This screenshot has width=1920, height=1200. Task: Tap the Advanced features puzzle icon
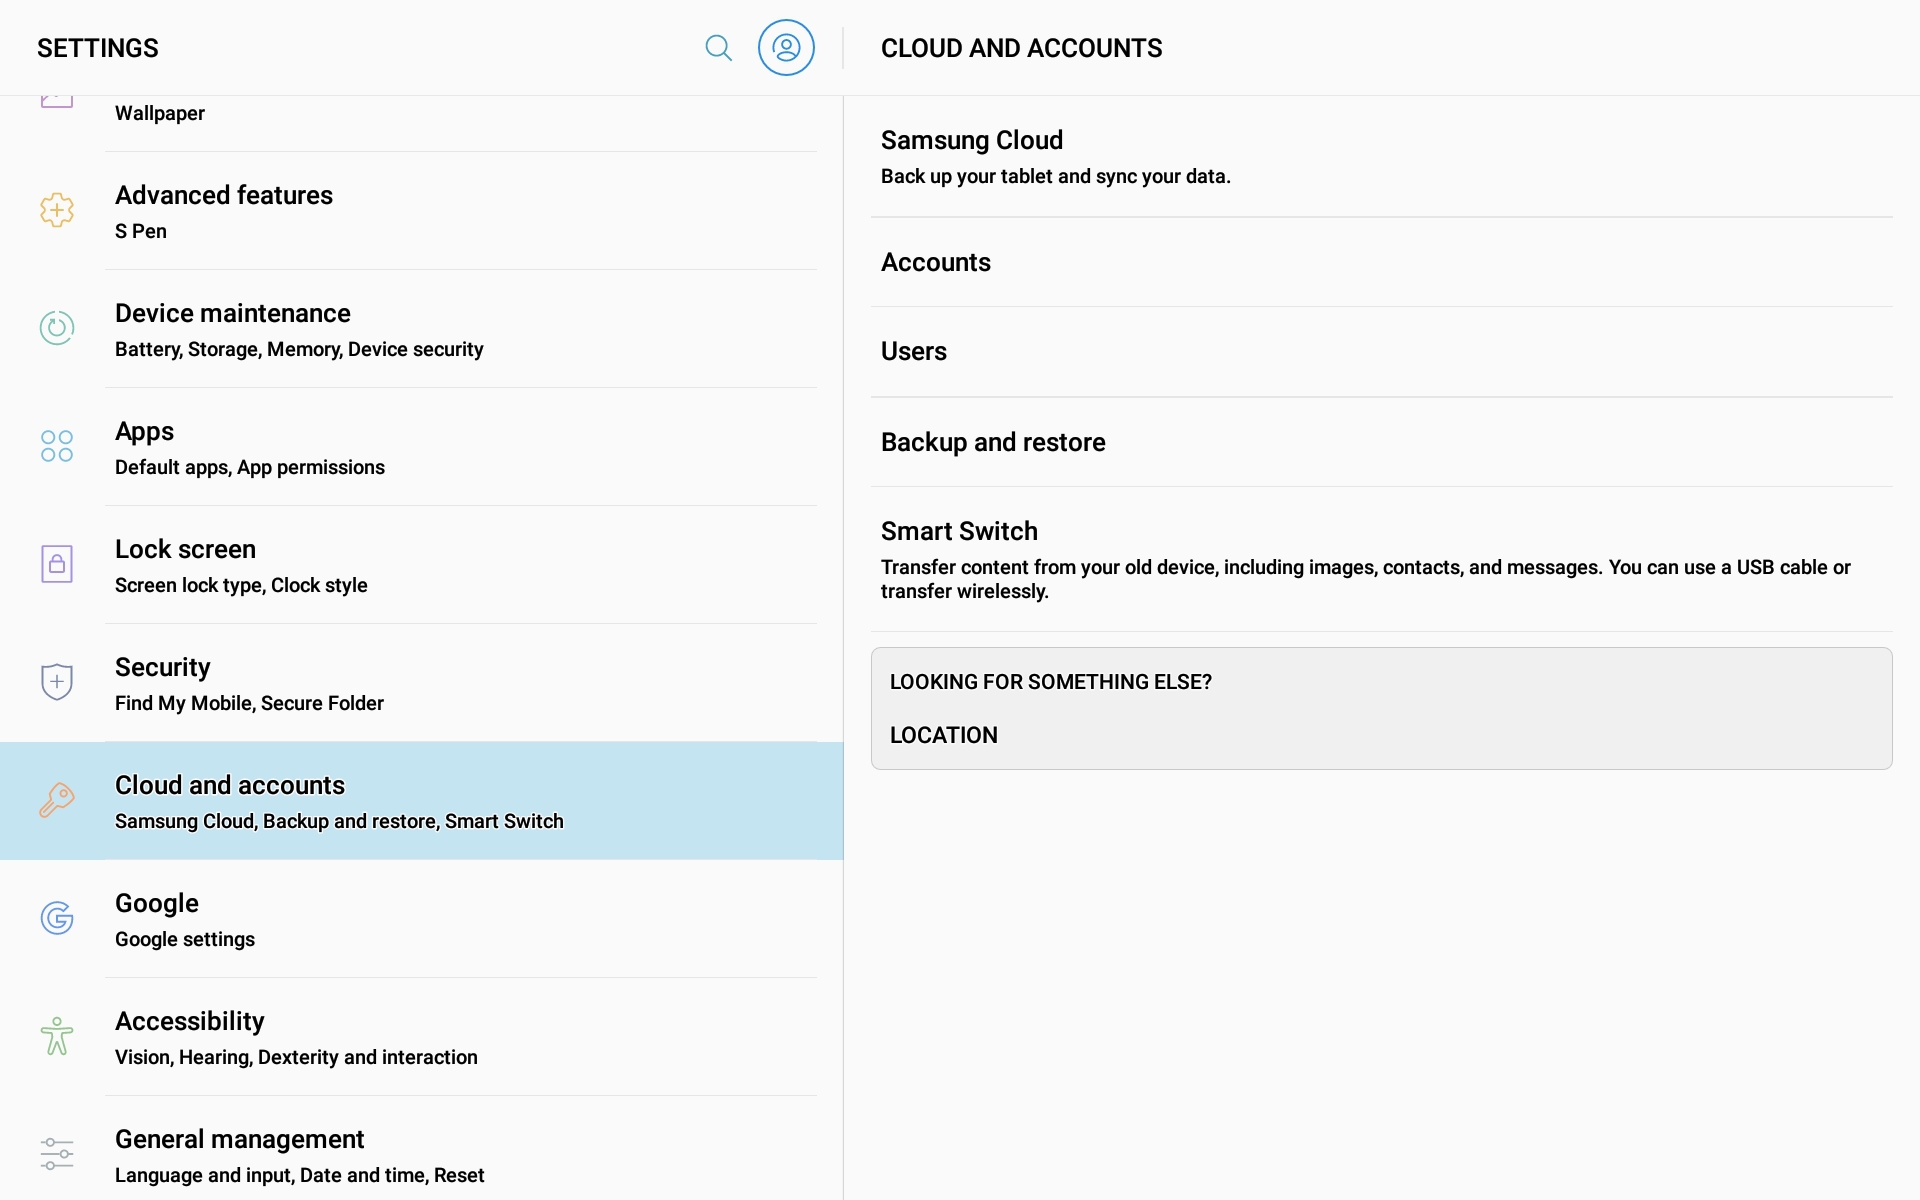point(57,210)
